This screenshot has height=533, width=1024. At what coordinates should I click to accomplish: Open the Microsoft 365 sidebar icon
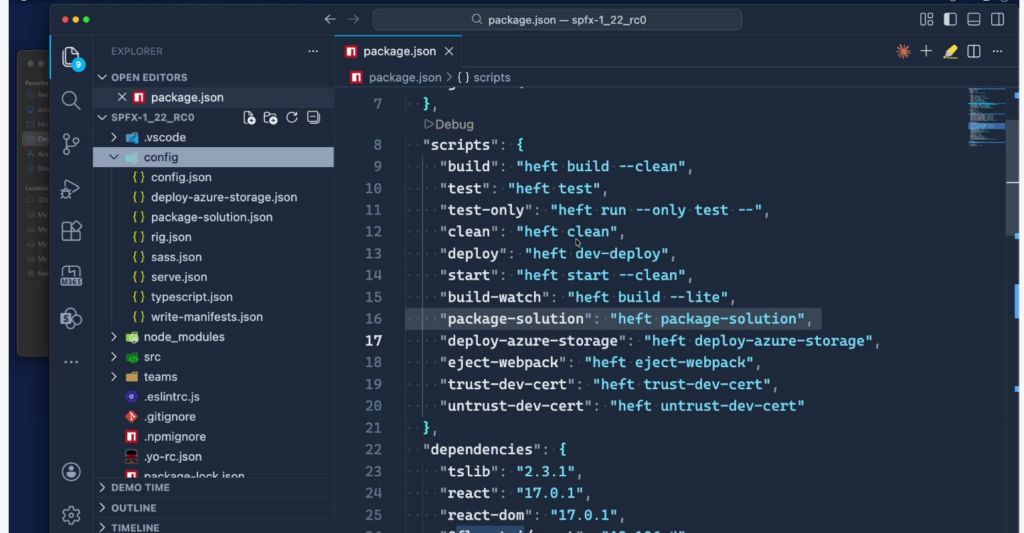[71, 275]
